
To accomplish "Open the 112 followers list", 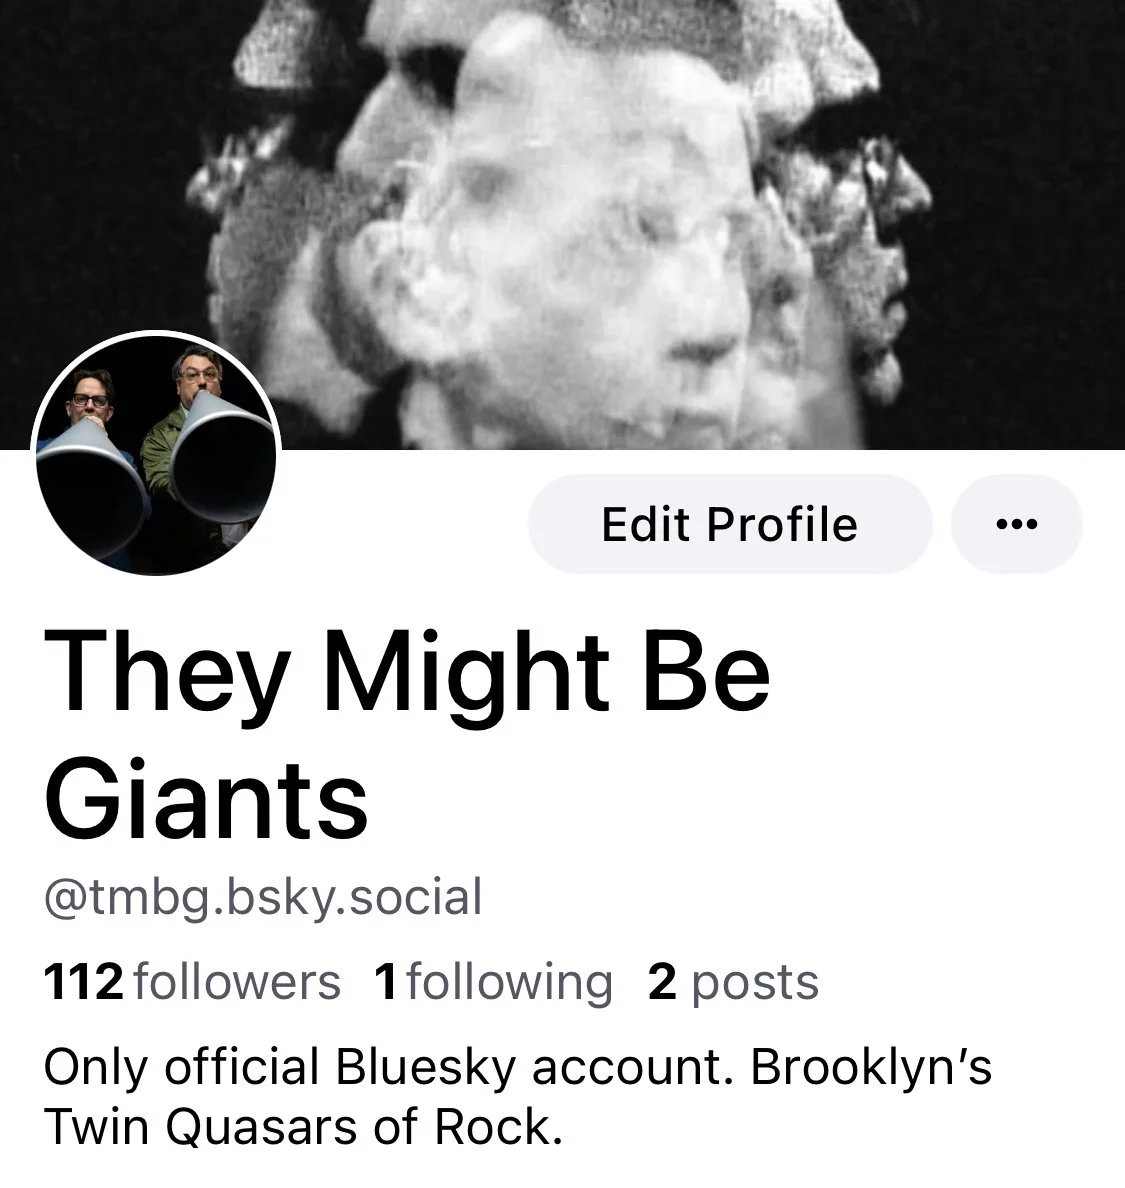I will pos(192,983).
